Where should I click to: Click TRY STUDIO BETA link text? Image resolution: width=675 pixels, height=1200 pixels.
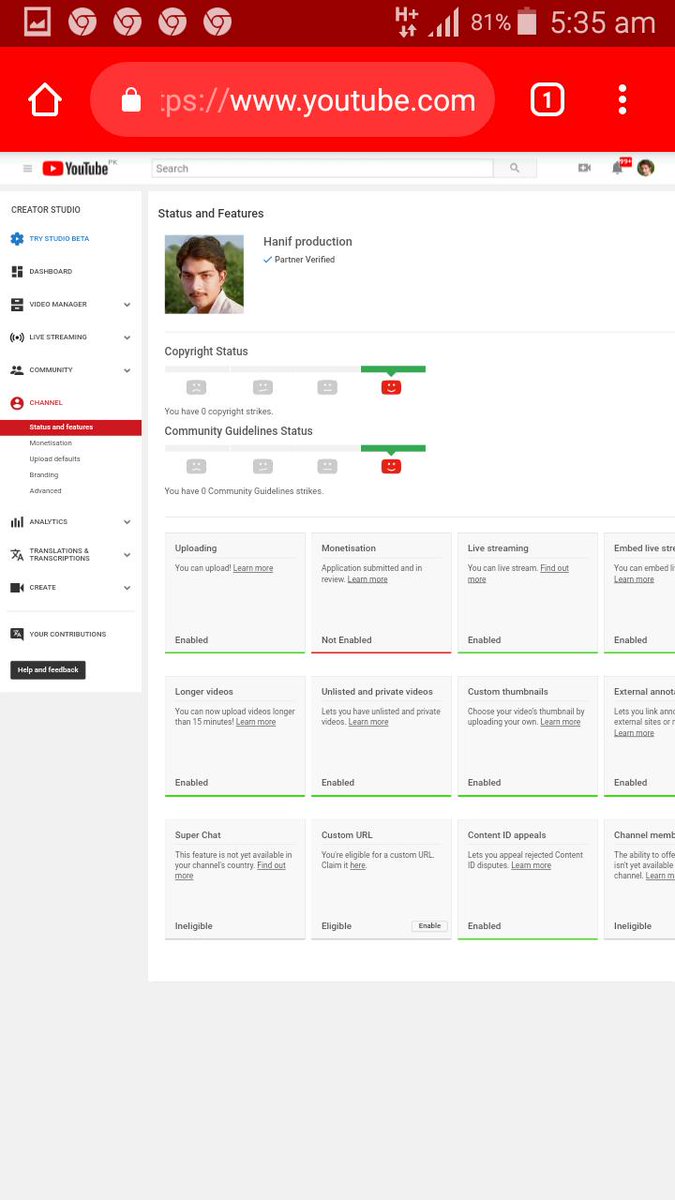59,239
